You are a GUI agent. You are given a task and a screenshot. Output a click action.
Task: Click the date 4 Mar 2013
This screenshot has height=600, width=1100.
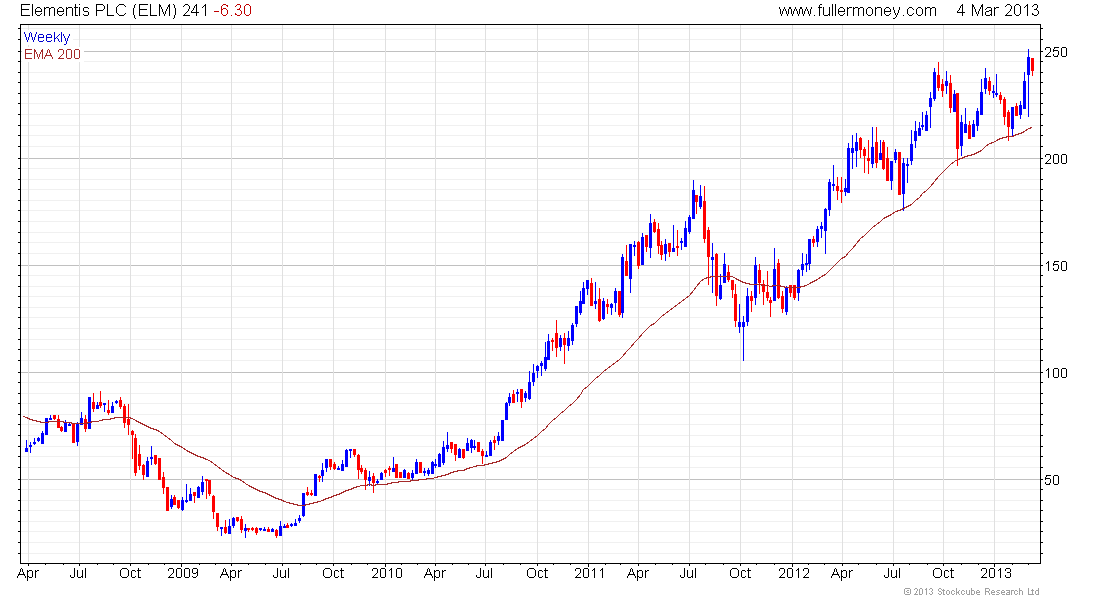pyautogui.click(x=998, y=11)
